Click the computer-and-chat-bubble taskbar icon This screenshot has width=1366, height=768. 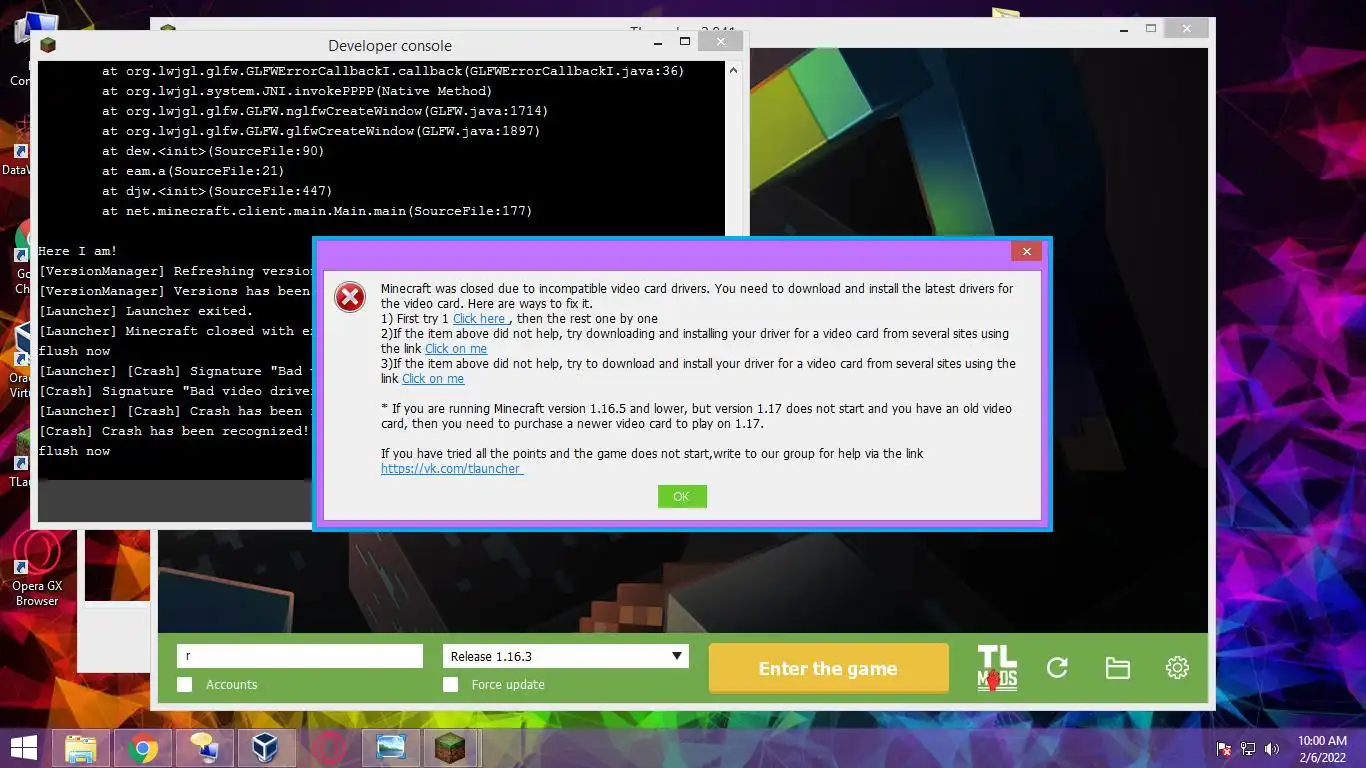(x=204, y=748)
